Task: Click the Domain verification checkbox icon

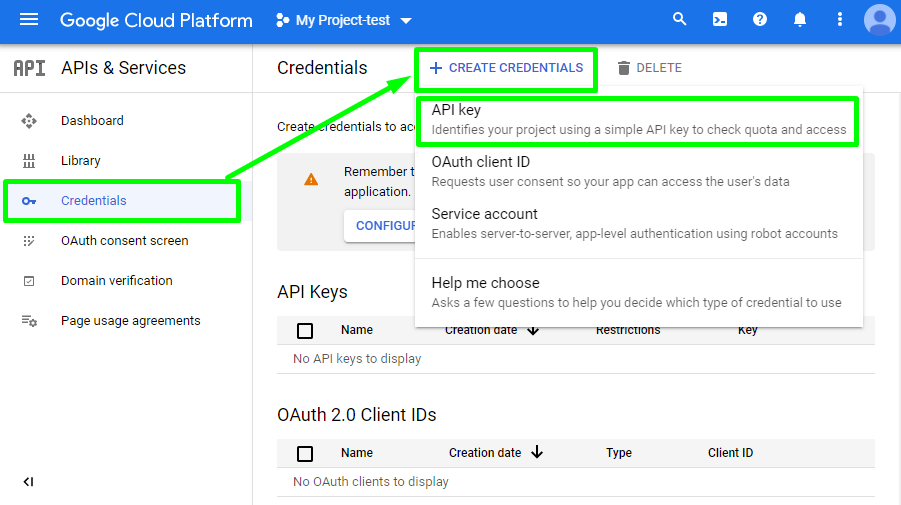Action: tap(29, 281)
